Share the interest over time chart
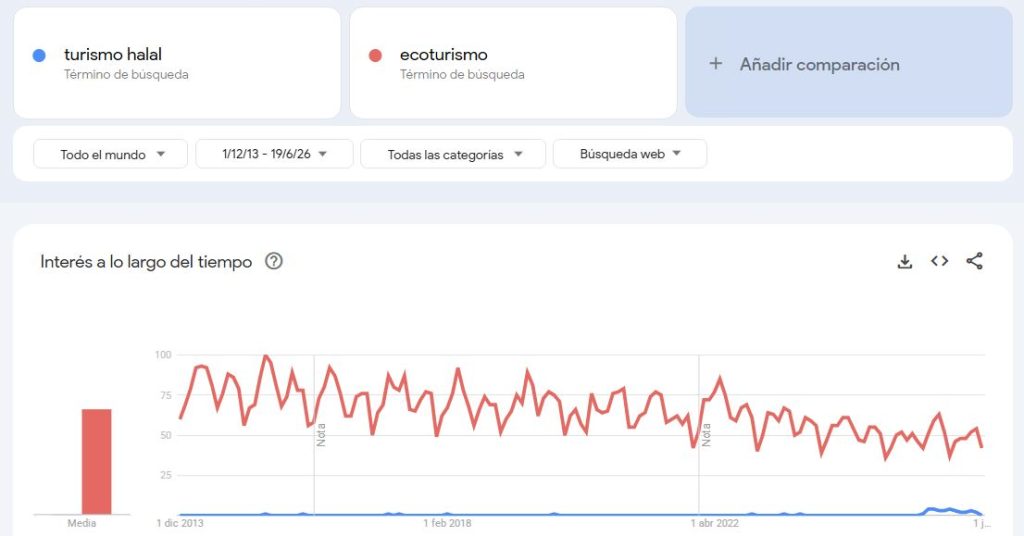Image resolution: width=1024 pixels, height=536 pixels. [974, 261]
